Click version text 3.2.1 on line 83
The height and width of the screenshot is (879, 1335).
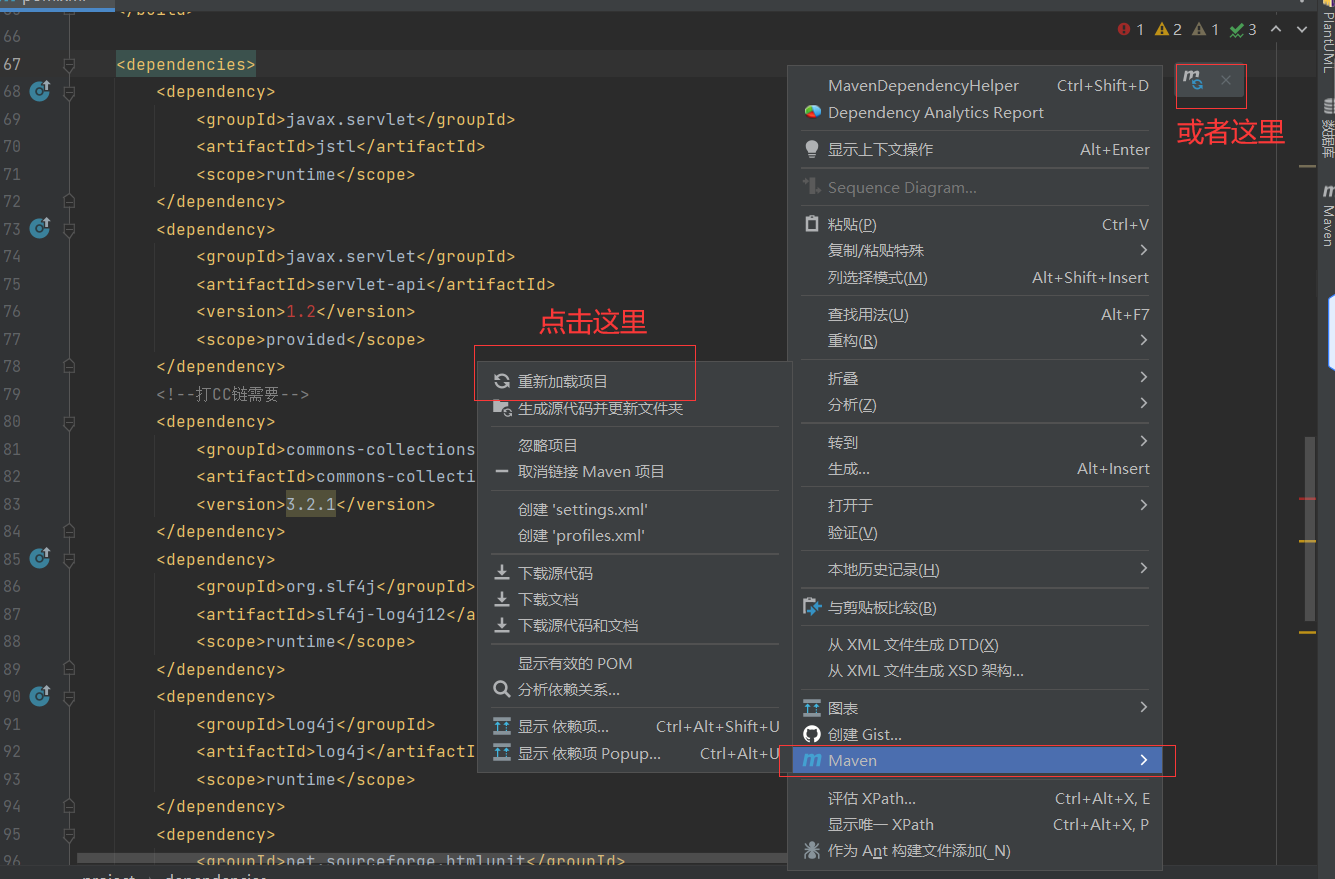coord(311,504)
